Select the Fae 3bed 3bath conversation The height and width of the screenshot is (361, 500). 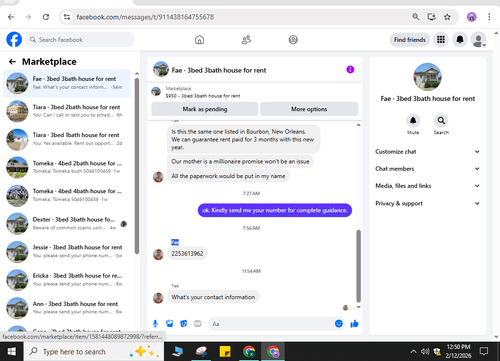pos(67,83)
